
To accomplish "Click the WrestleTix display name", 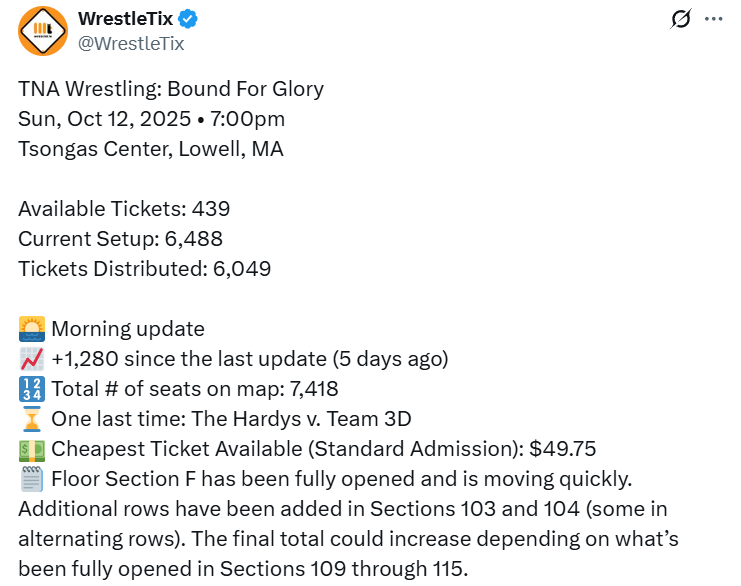I will point(123,19).
